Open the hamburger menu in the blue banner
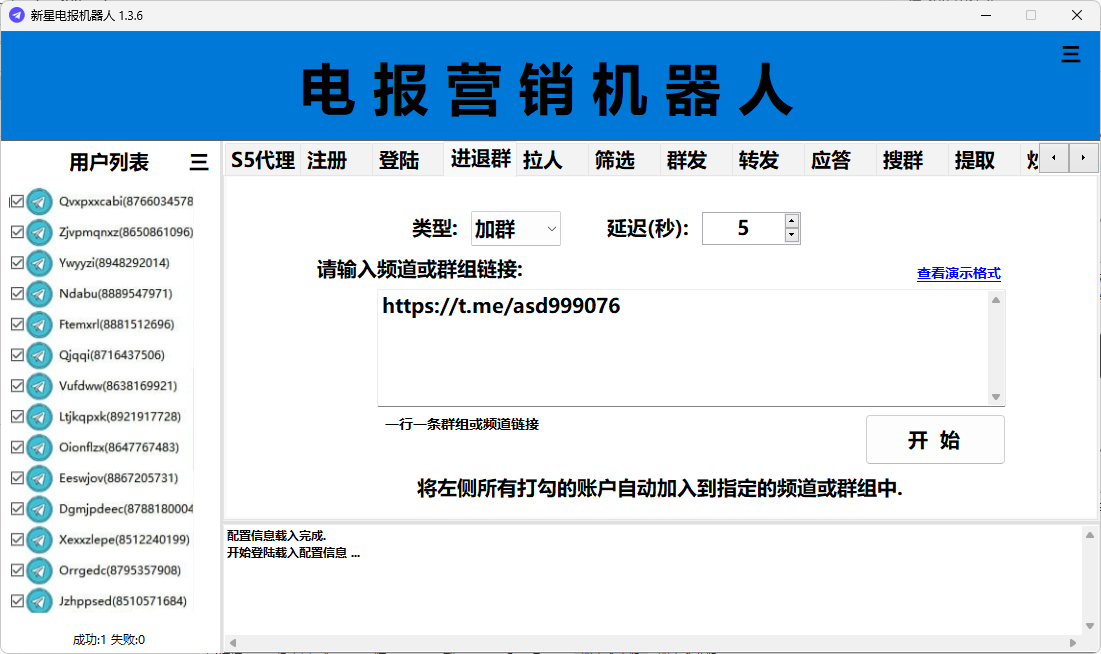1101x654 pixels. tap(1070, 54)
